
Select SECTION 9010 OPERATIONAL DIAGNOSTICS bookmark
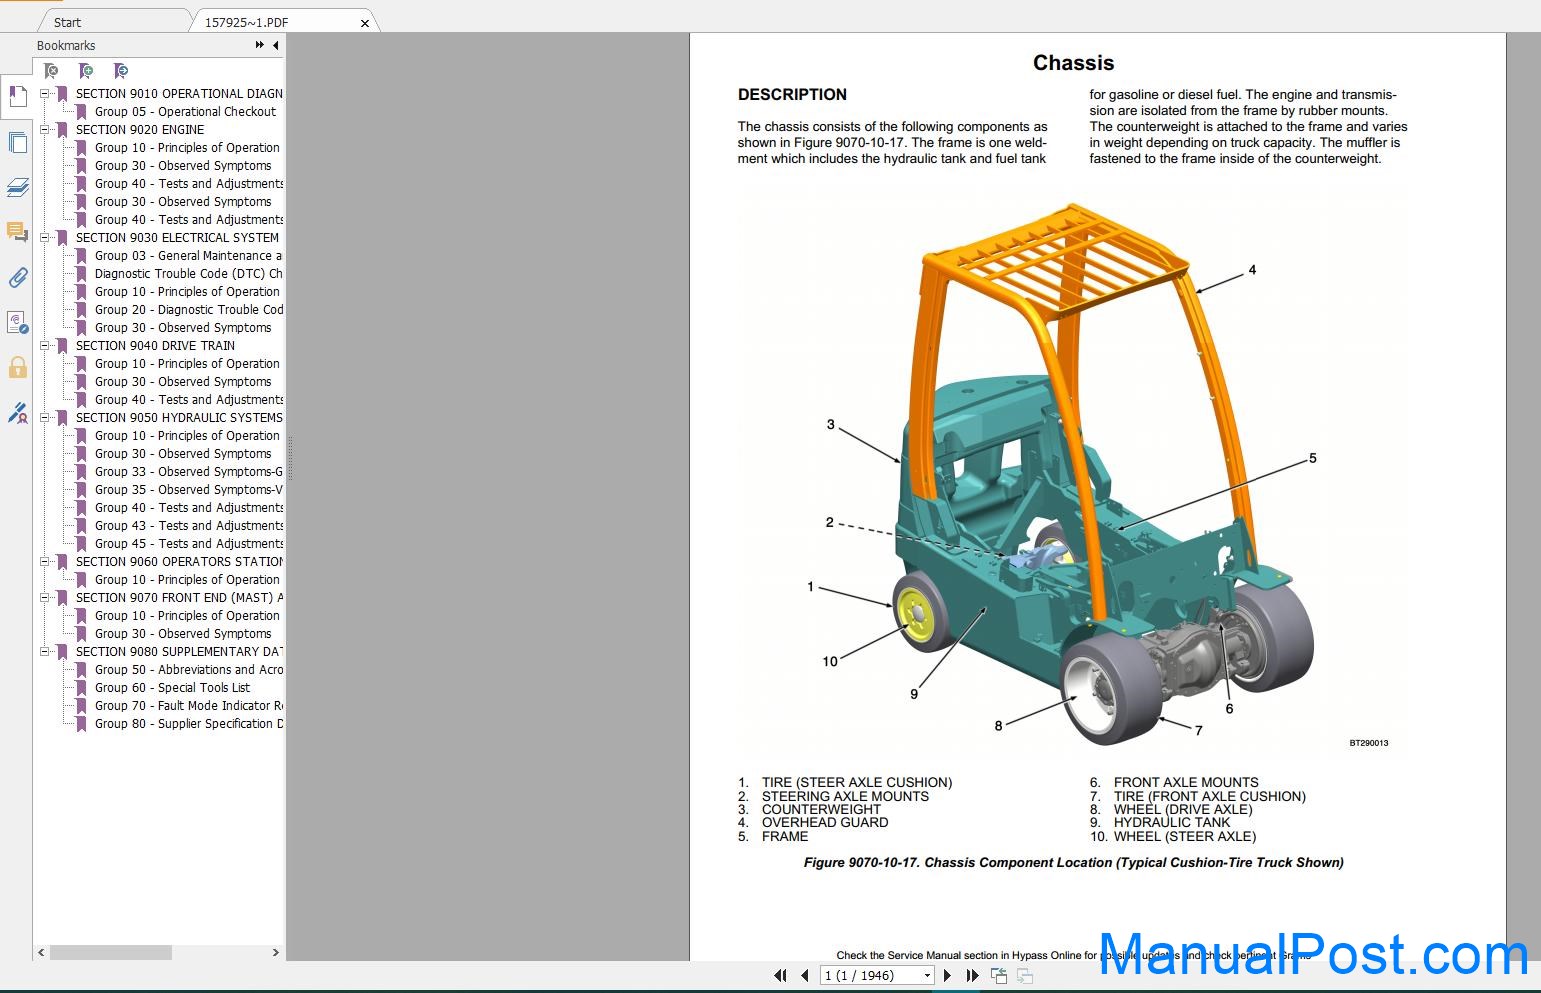click(179, 93)
